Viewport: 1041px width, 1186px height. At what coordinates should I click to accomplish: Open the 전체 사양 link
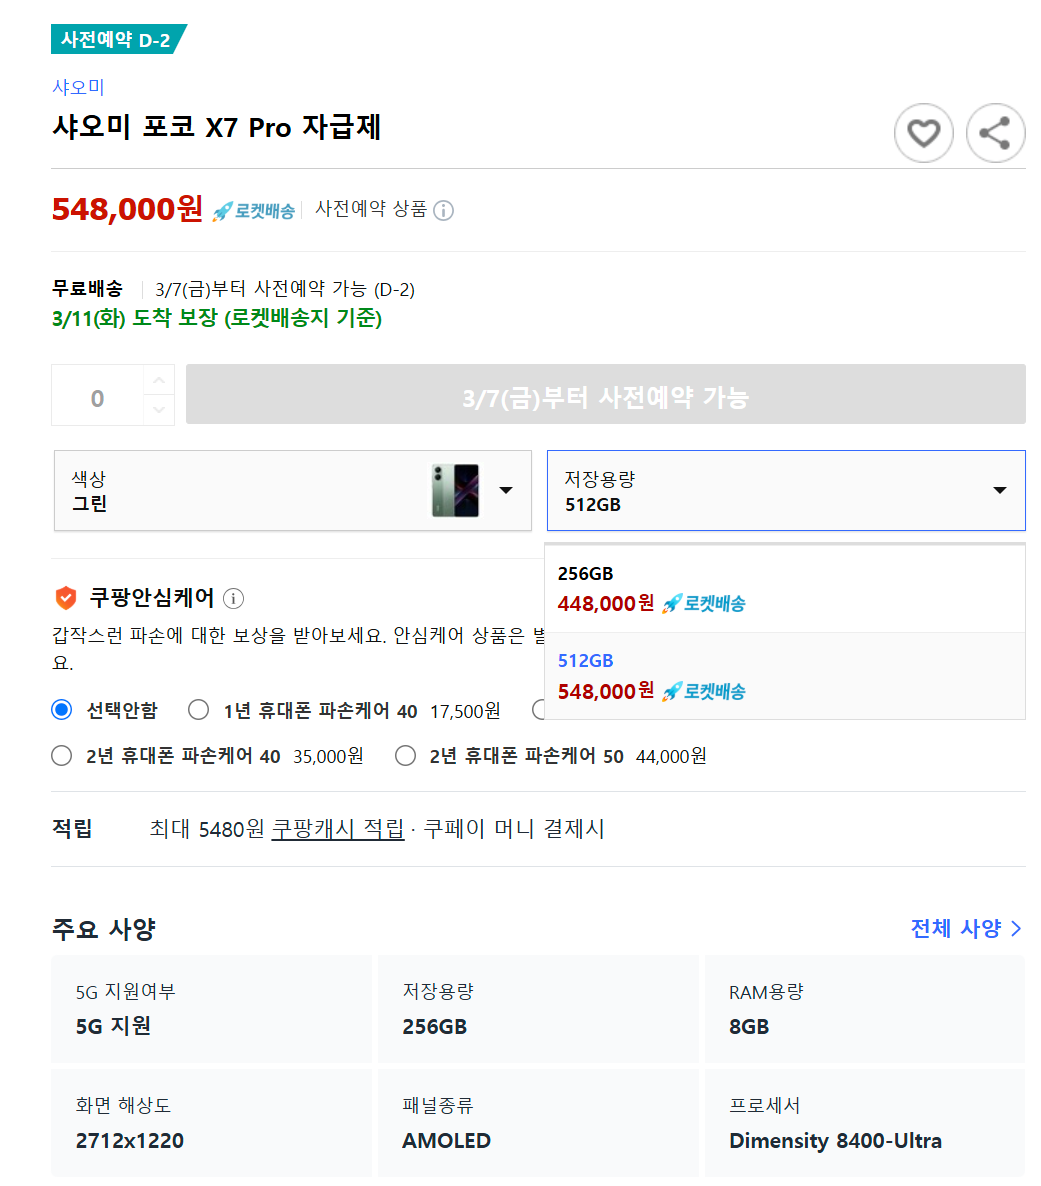[x=966, y=928]
